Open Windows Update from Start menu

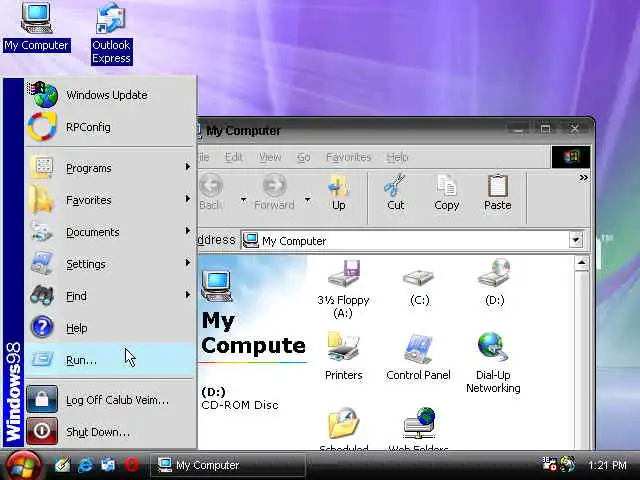point(110,95)
